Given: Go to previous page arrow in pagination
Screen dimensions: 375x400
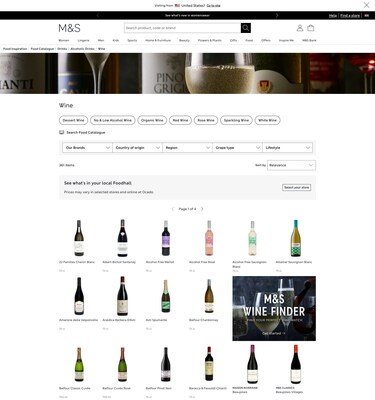Looking at the screenshot, I should point(173,209).
